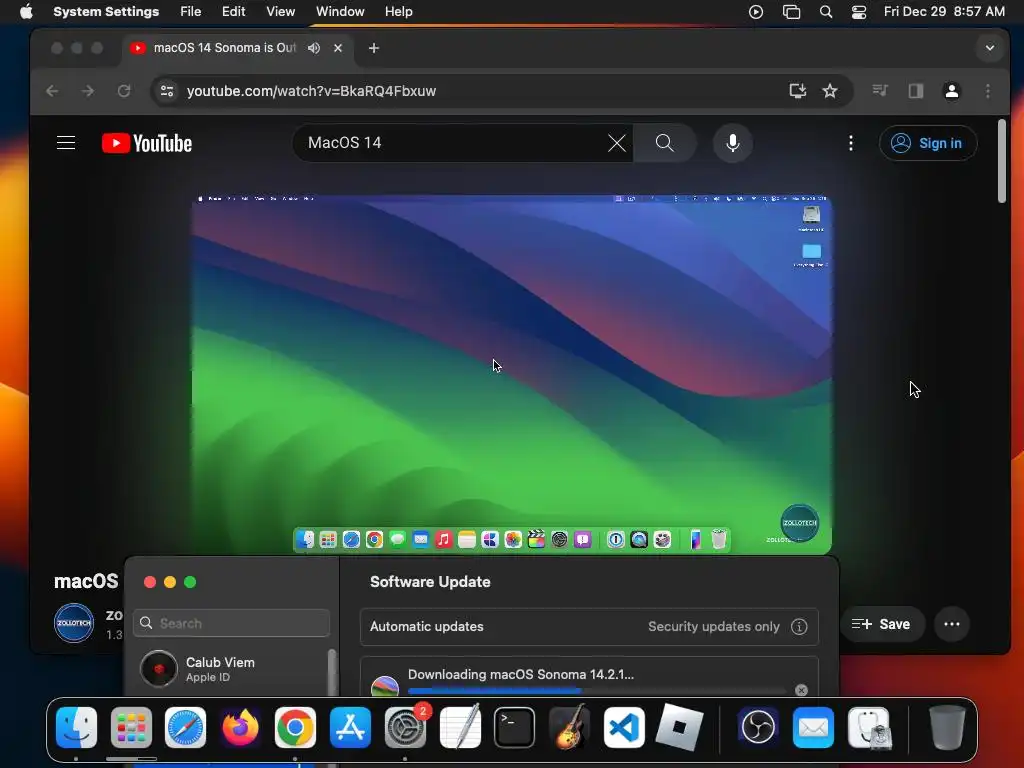Open Google Chrome from the Dock

(295, 728)
